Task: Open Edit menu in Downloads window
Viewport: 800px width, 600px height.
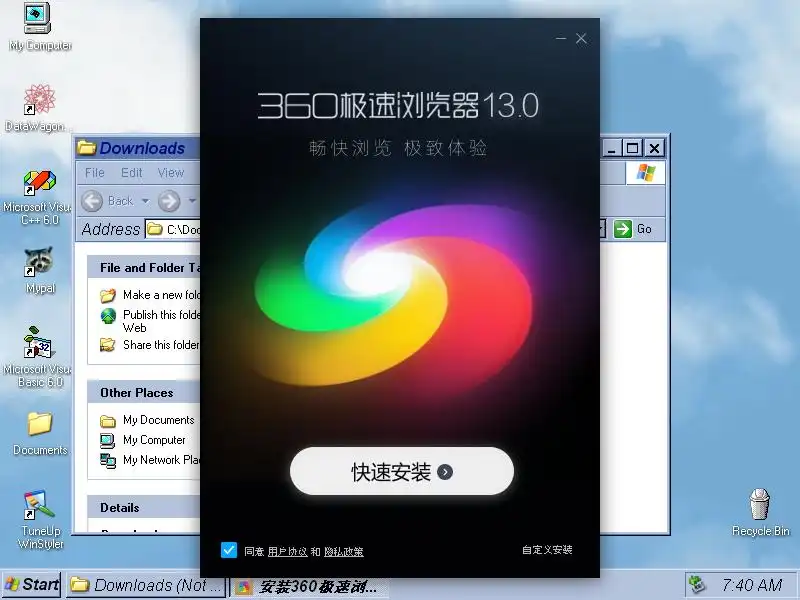Action: [x=131, y=173]
